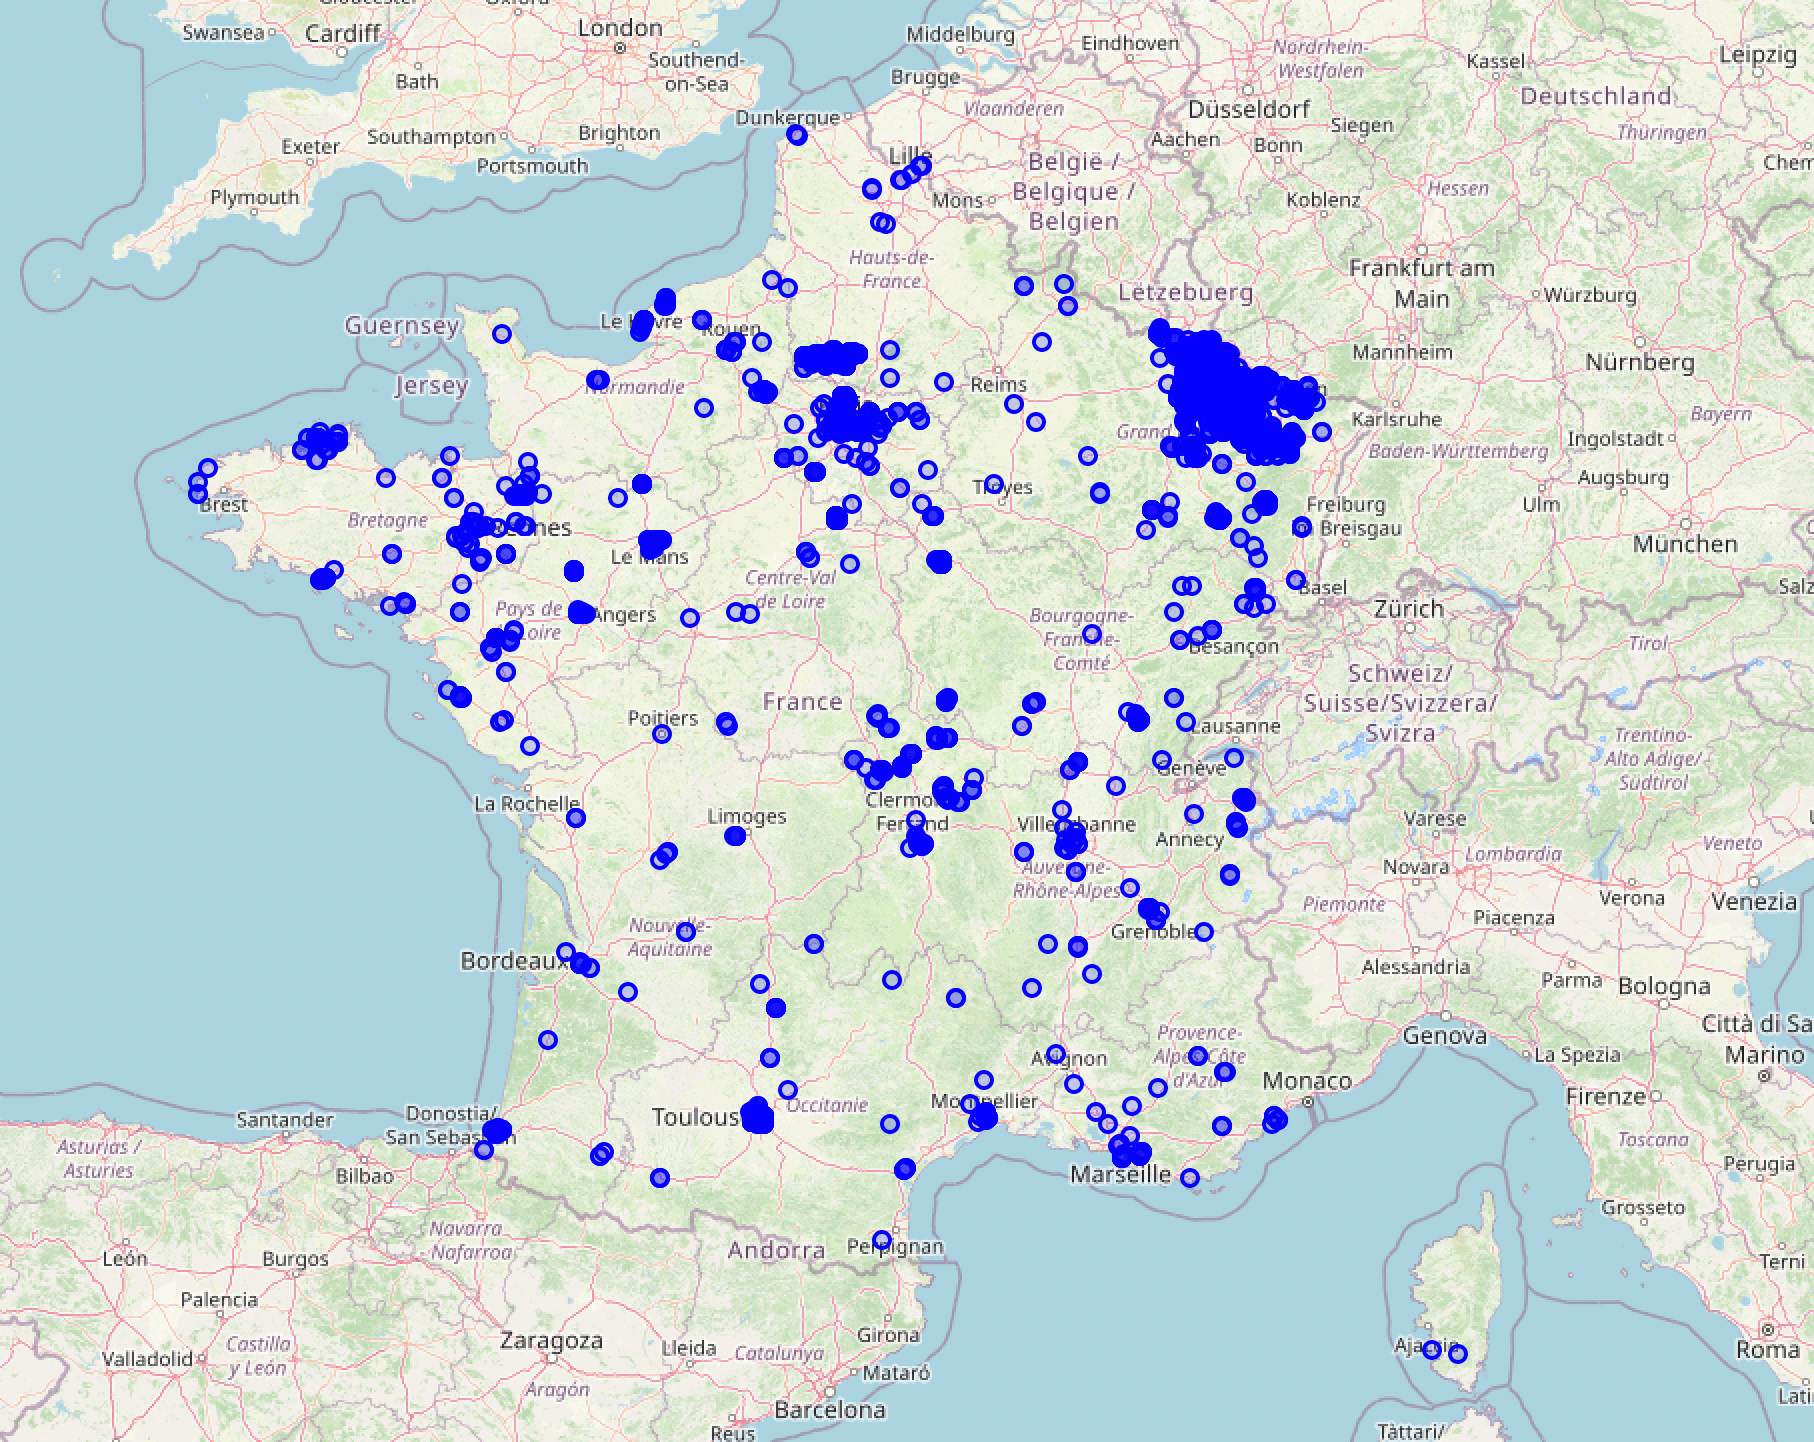This screenshot has width=1814, height=1442.
Task: Select the marker next to Perpignan label
Action: coord(882,1241)
